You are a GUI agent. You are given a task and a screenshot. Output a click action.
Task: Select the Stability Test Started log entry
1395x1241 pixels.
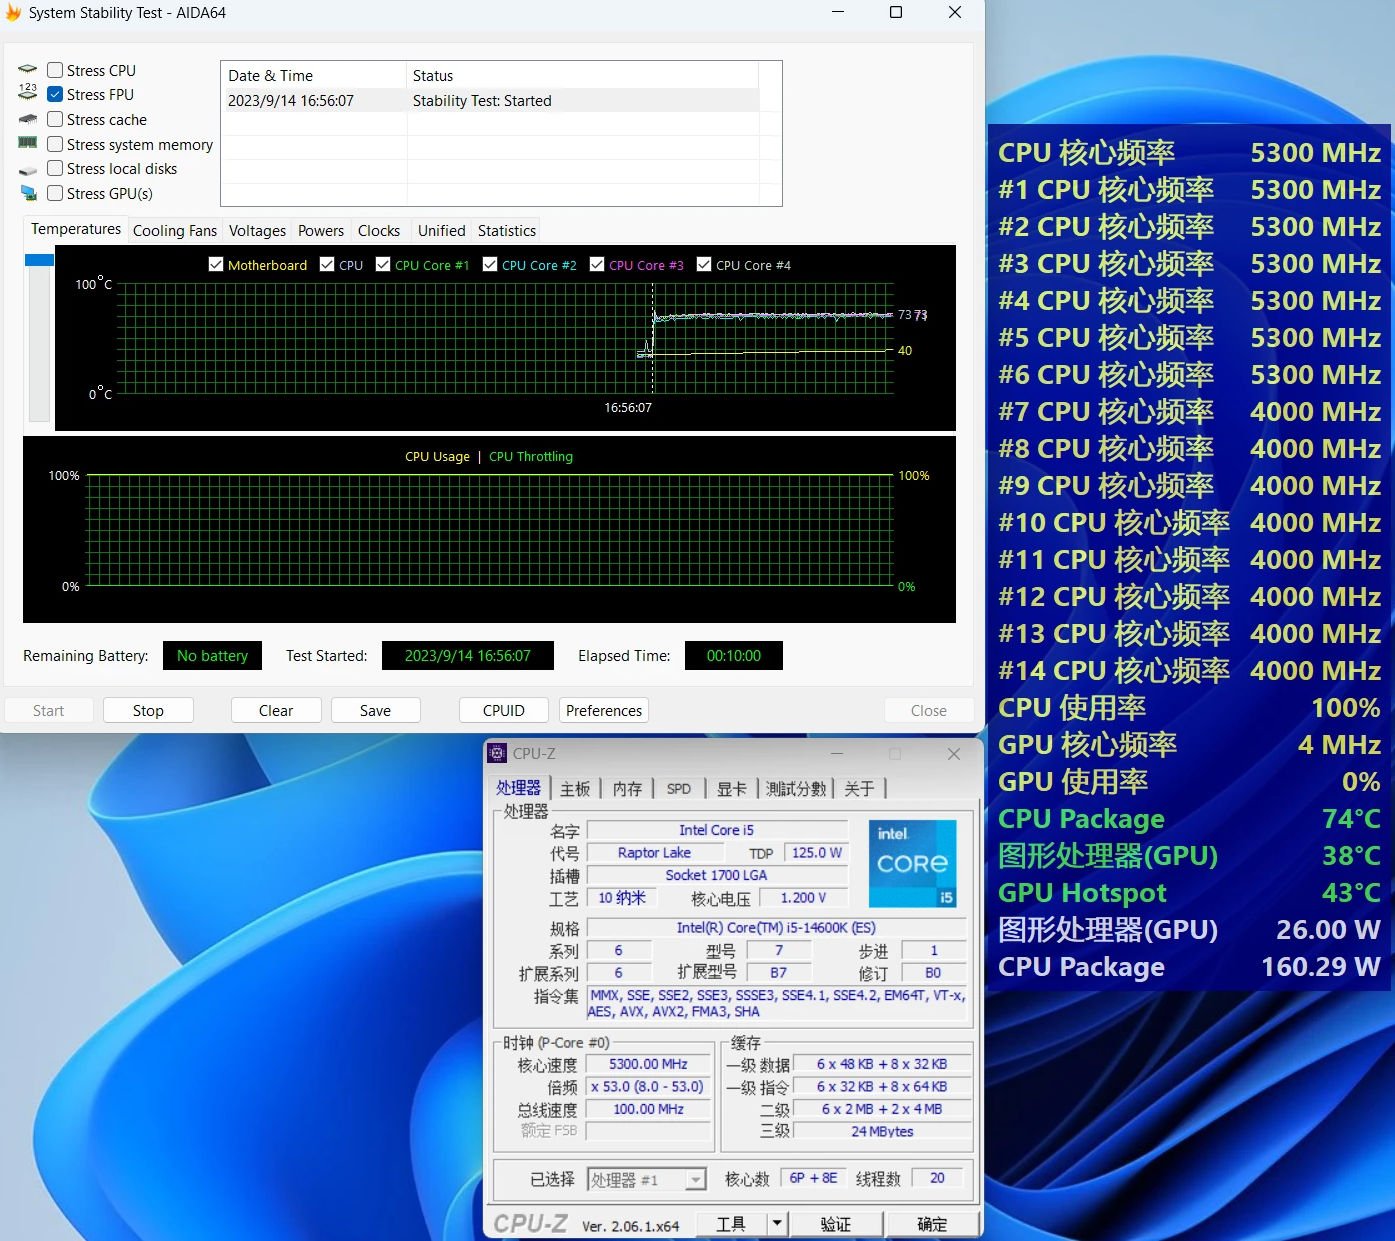click(x=483, y=100)
